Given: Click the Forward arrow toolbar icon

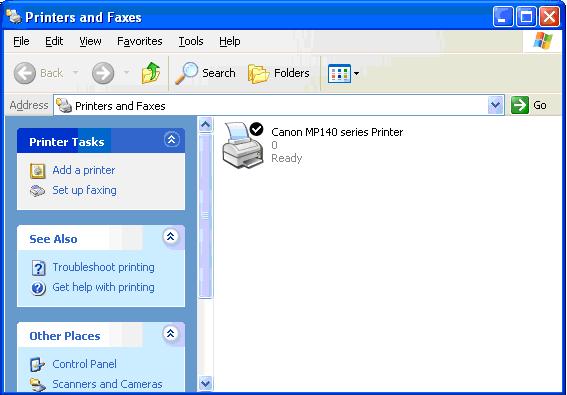Looking at the screenshot, I should (x=103, y=73).
